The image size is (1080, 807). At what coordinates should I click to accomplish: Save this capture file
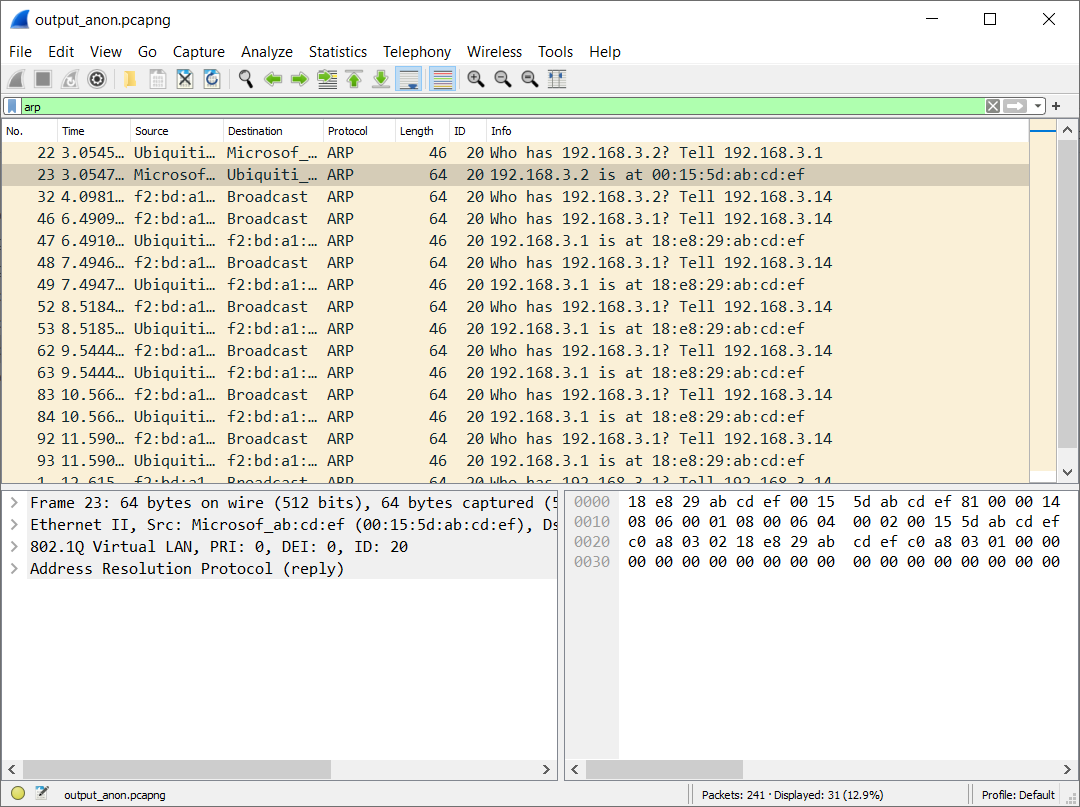pos(158,79)
